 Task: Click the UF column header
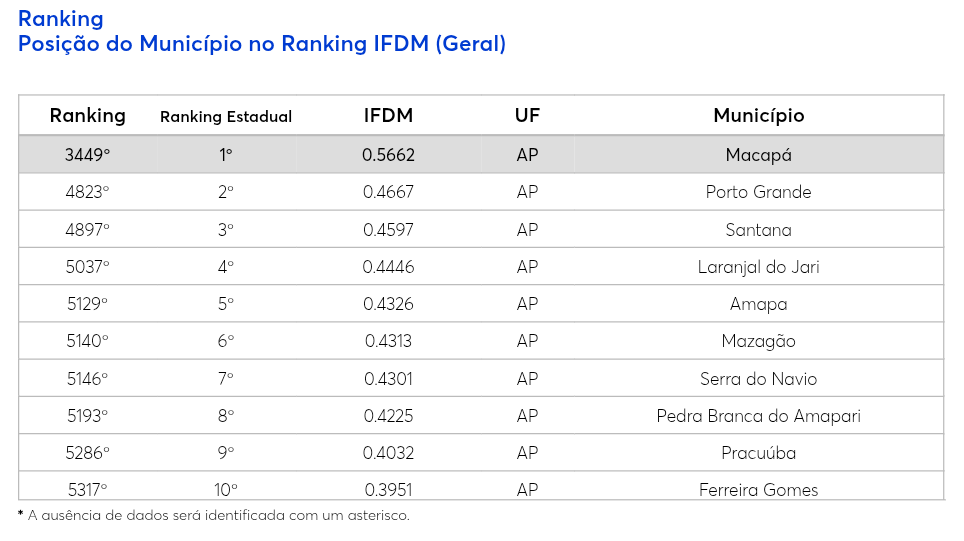(527, 116)
